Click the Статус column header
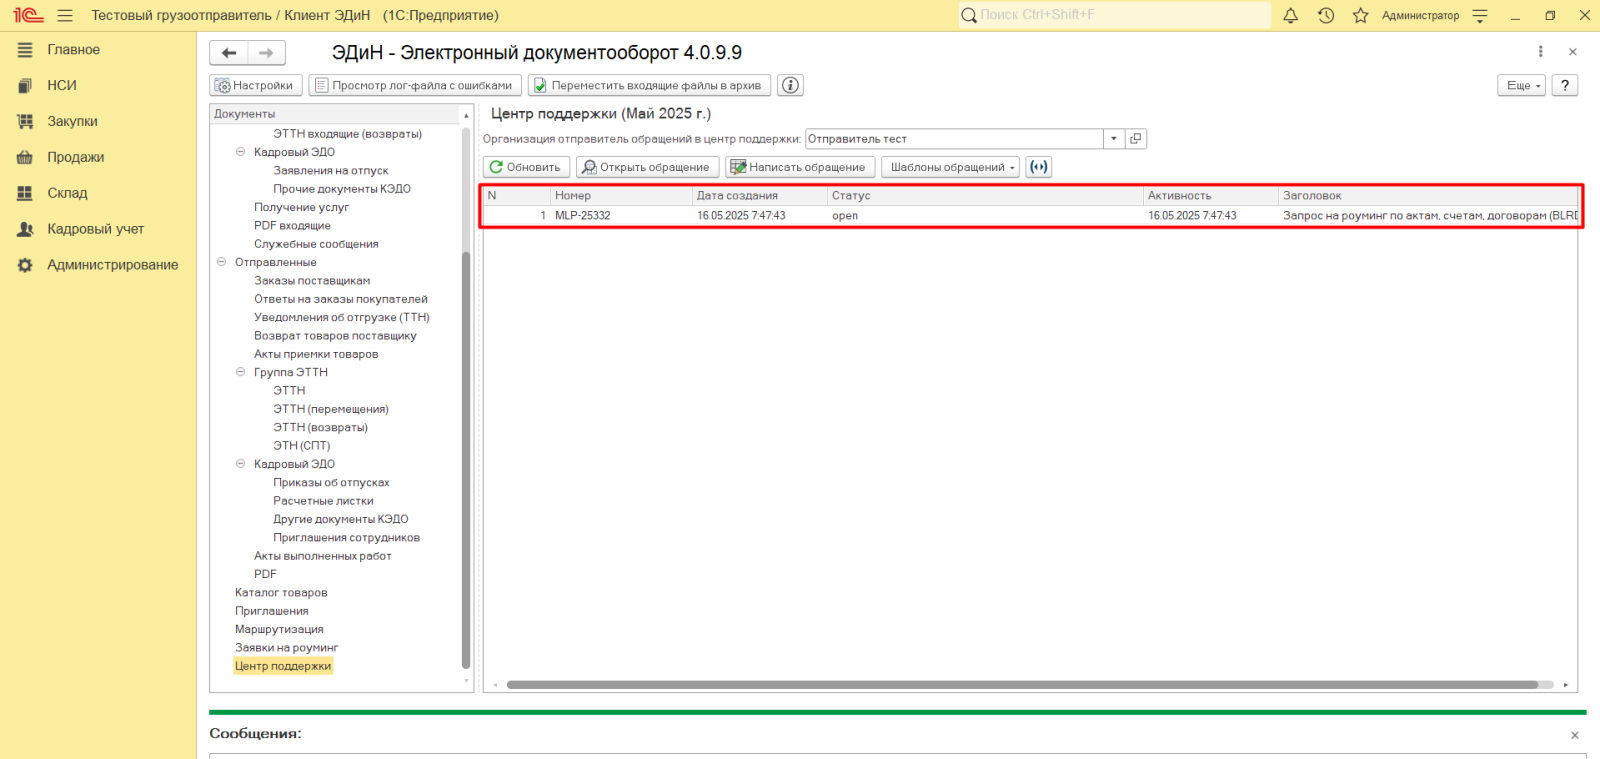The width and height of the screenshot is (1600, 759). coord(985,196)
